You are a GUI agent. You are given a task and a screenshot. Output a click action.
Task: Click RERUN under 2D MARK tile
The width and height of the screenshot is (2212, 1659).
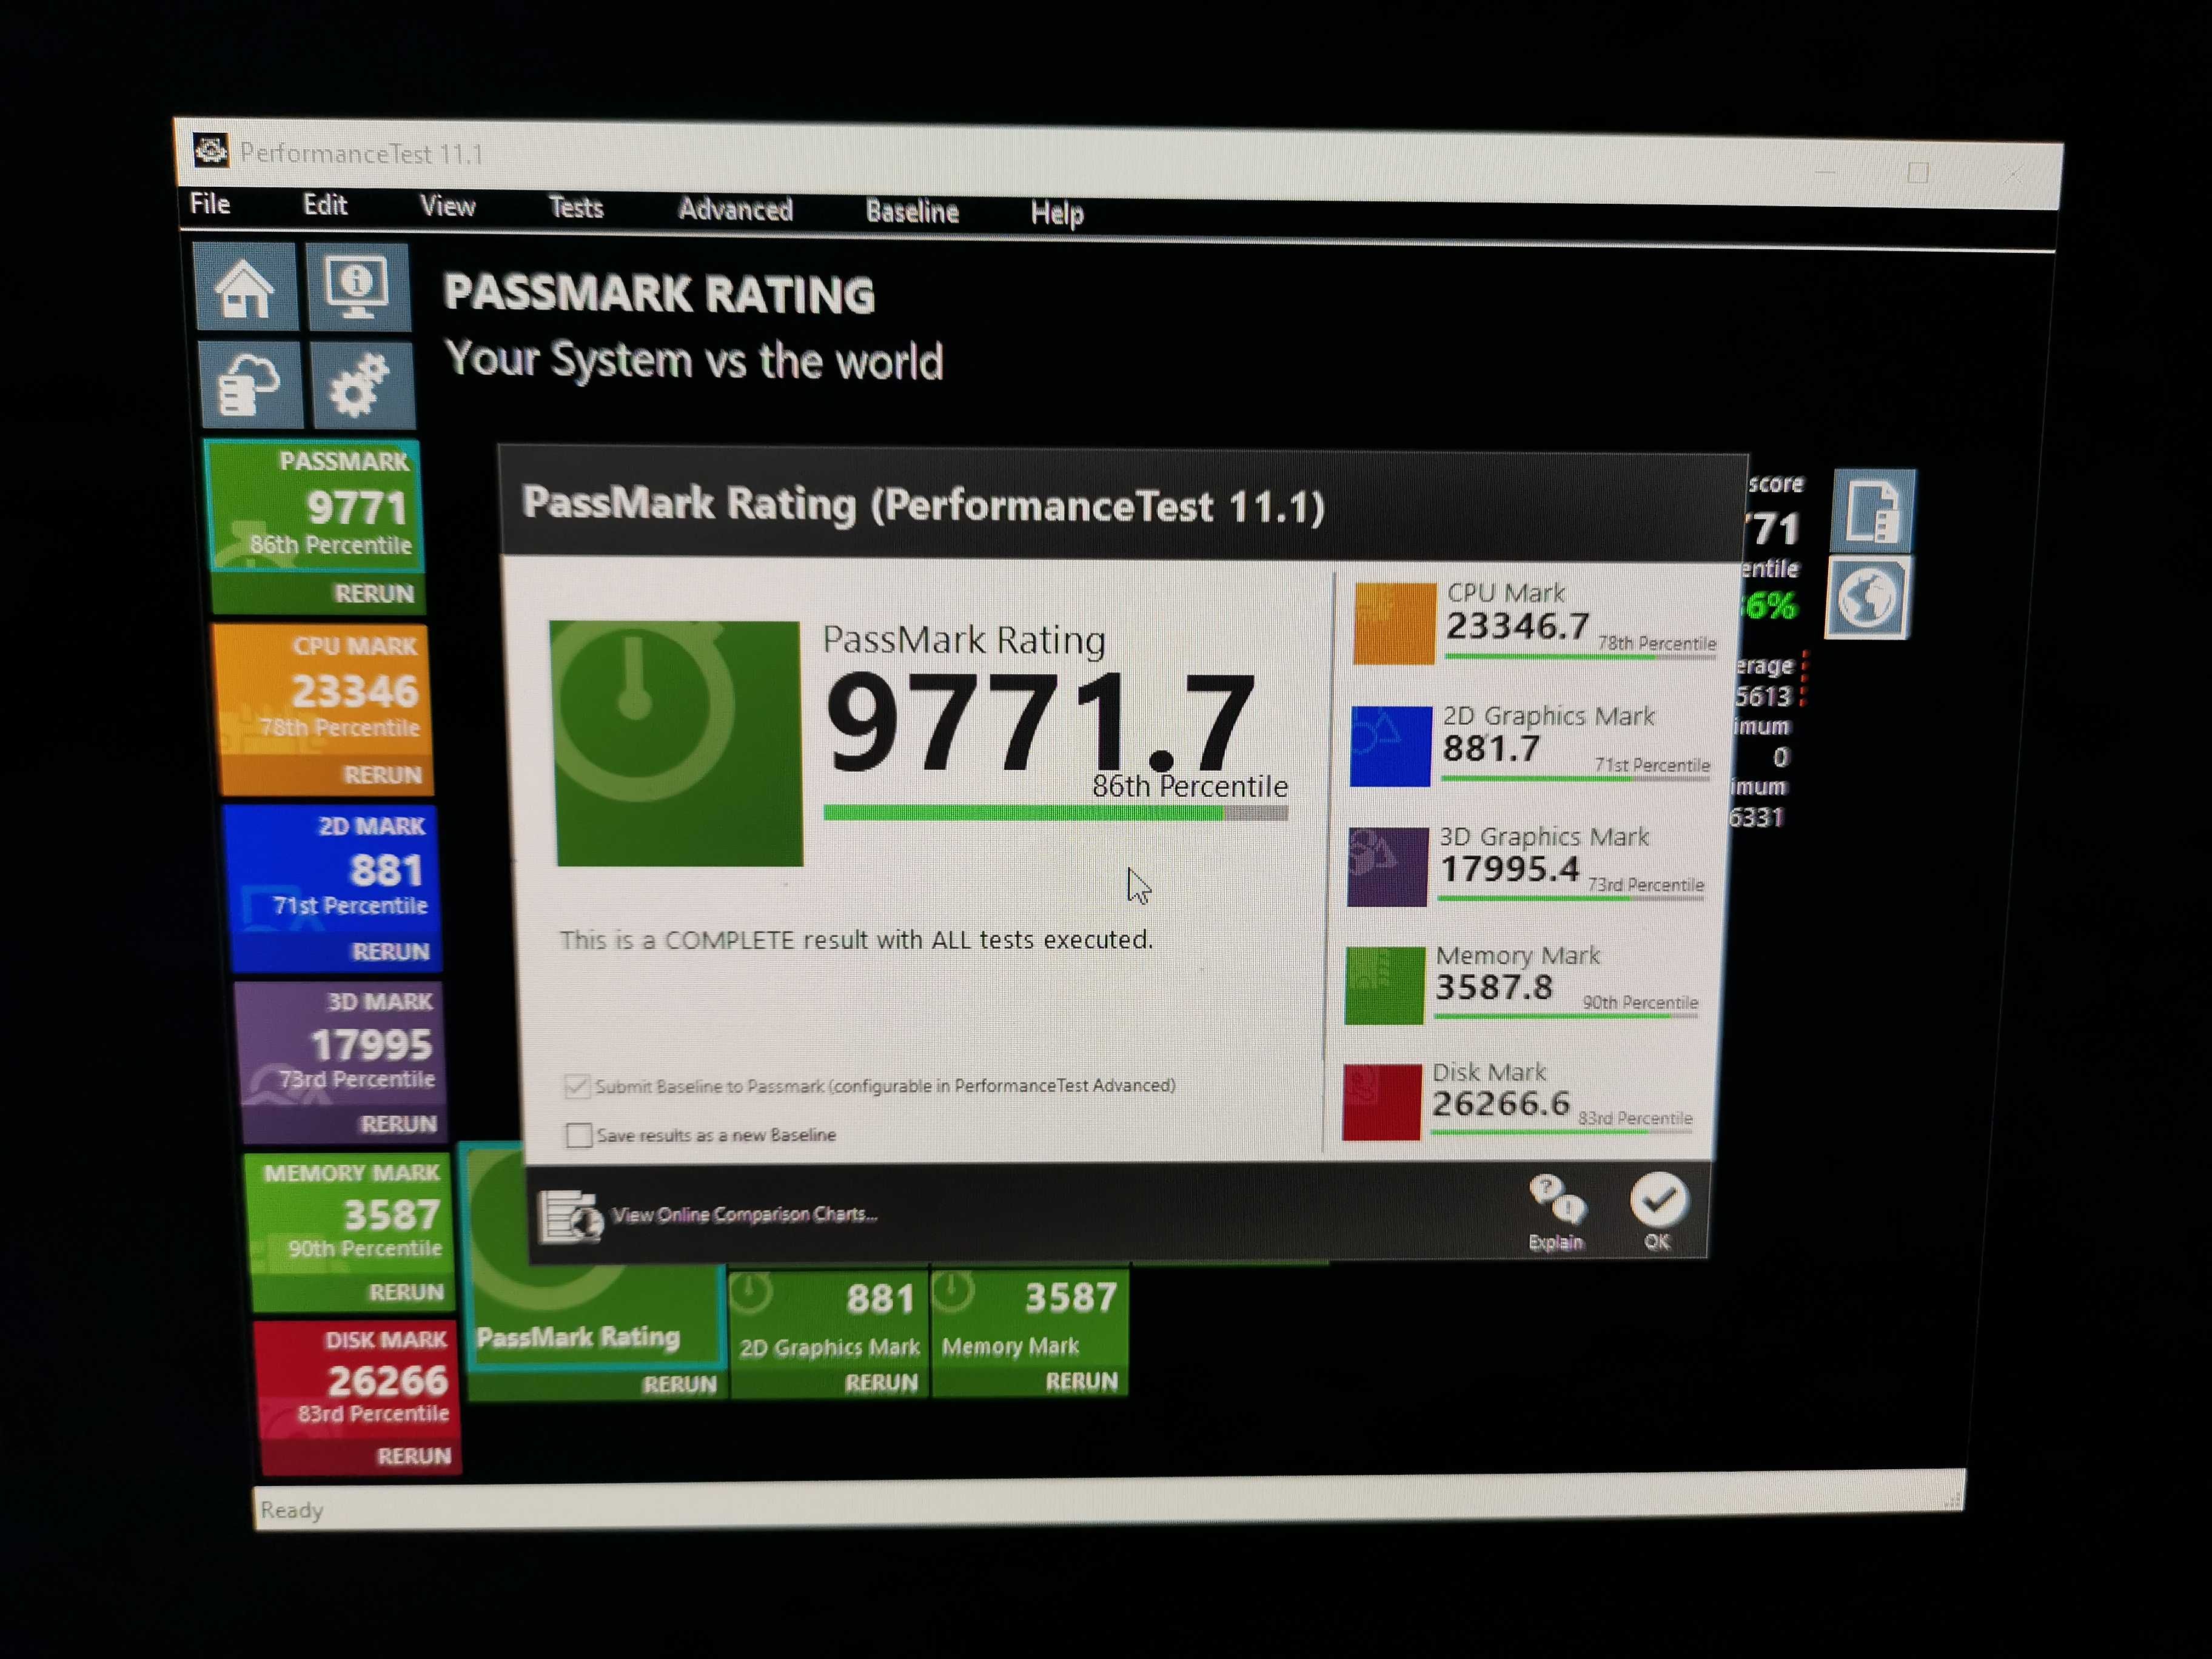390,952
